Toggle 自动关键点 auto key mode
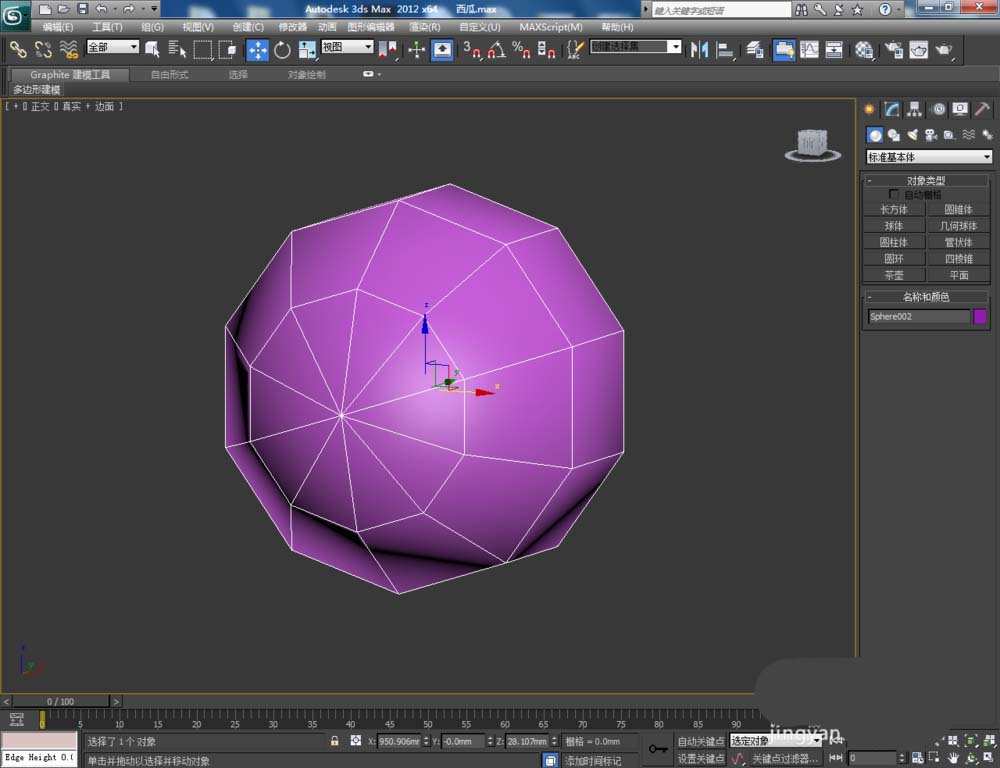The height and width of the screenshot is (768, 1000). [x=700, y=741]
